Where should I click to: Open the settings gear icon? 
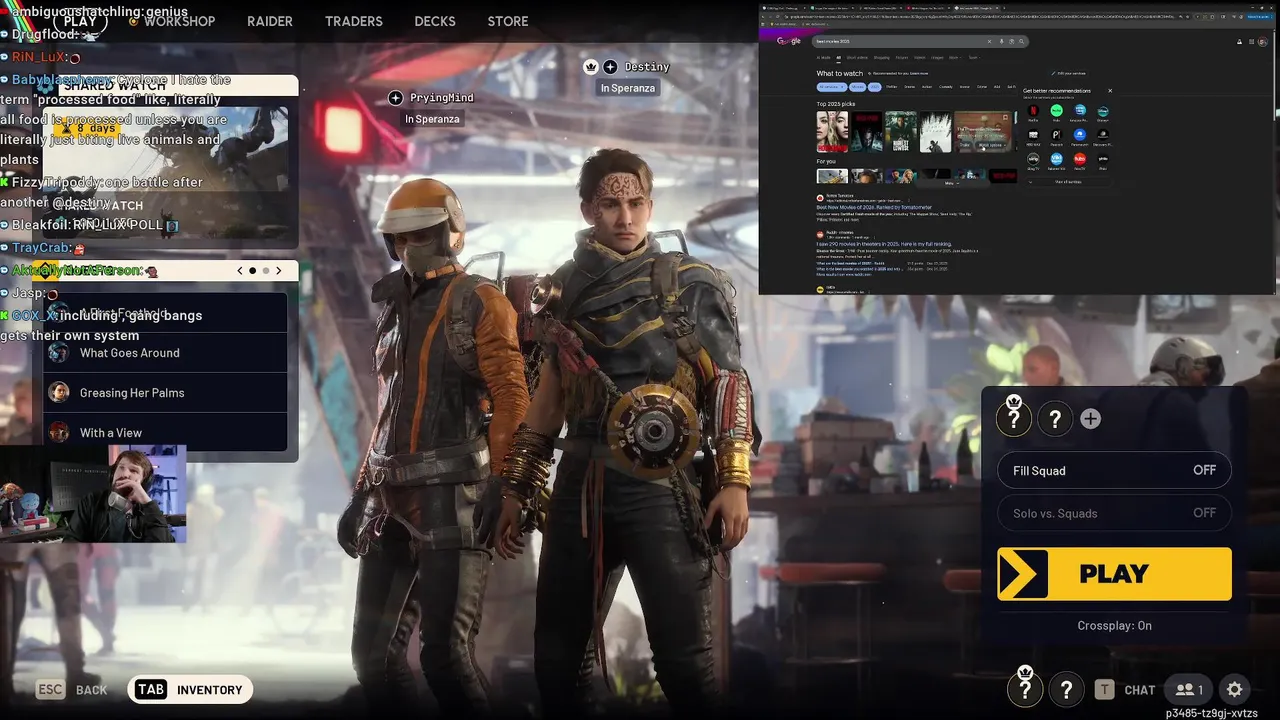(1235, 689)
